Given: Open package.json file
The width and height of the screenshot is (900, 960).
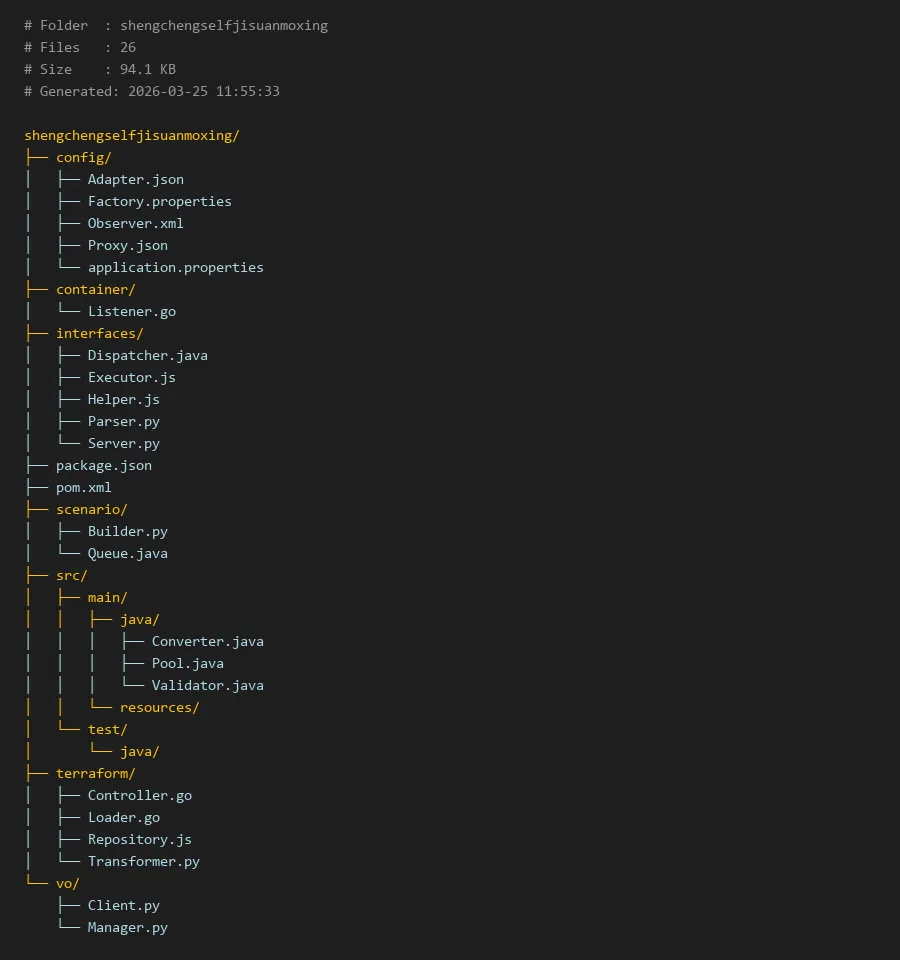Looking at the screenshot, I should point(104,466).
